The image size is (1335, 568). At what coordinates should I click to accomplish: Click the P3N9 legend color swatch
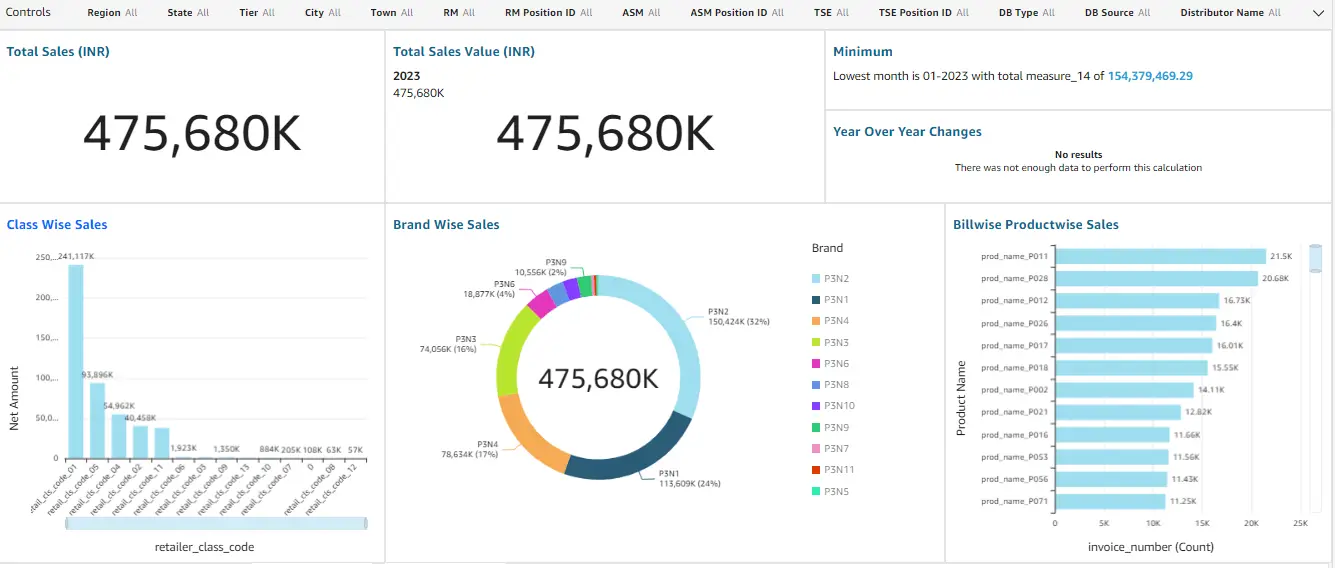(x=817, y=428)
